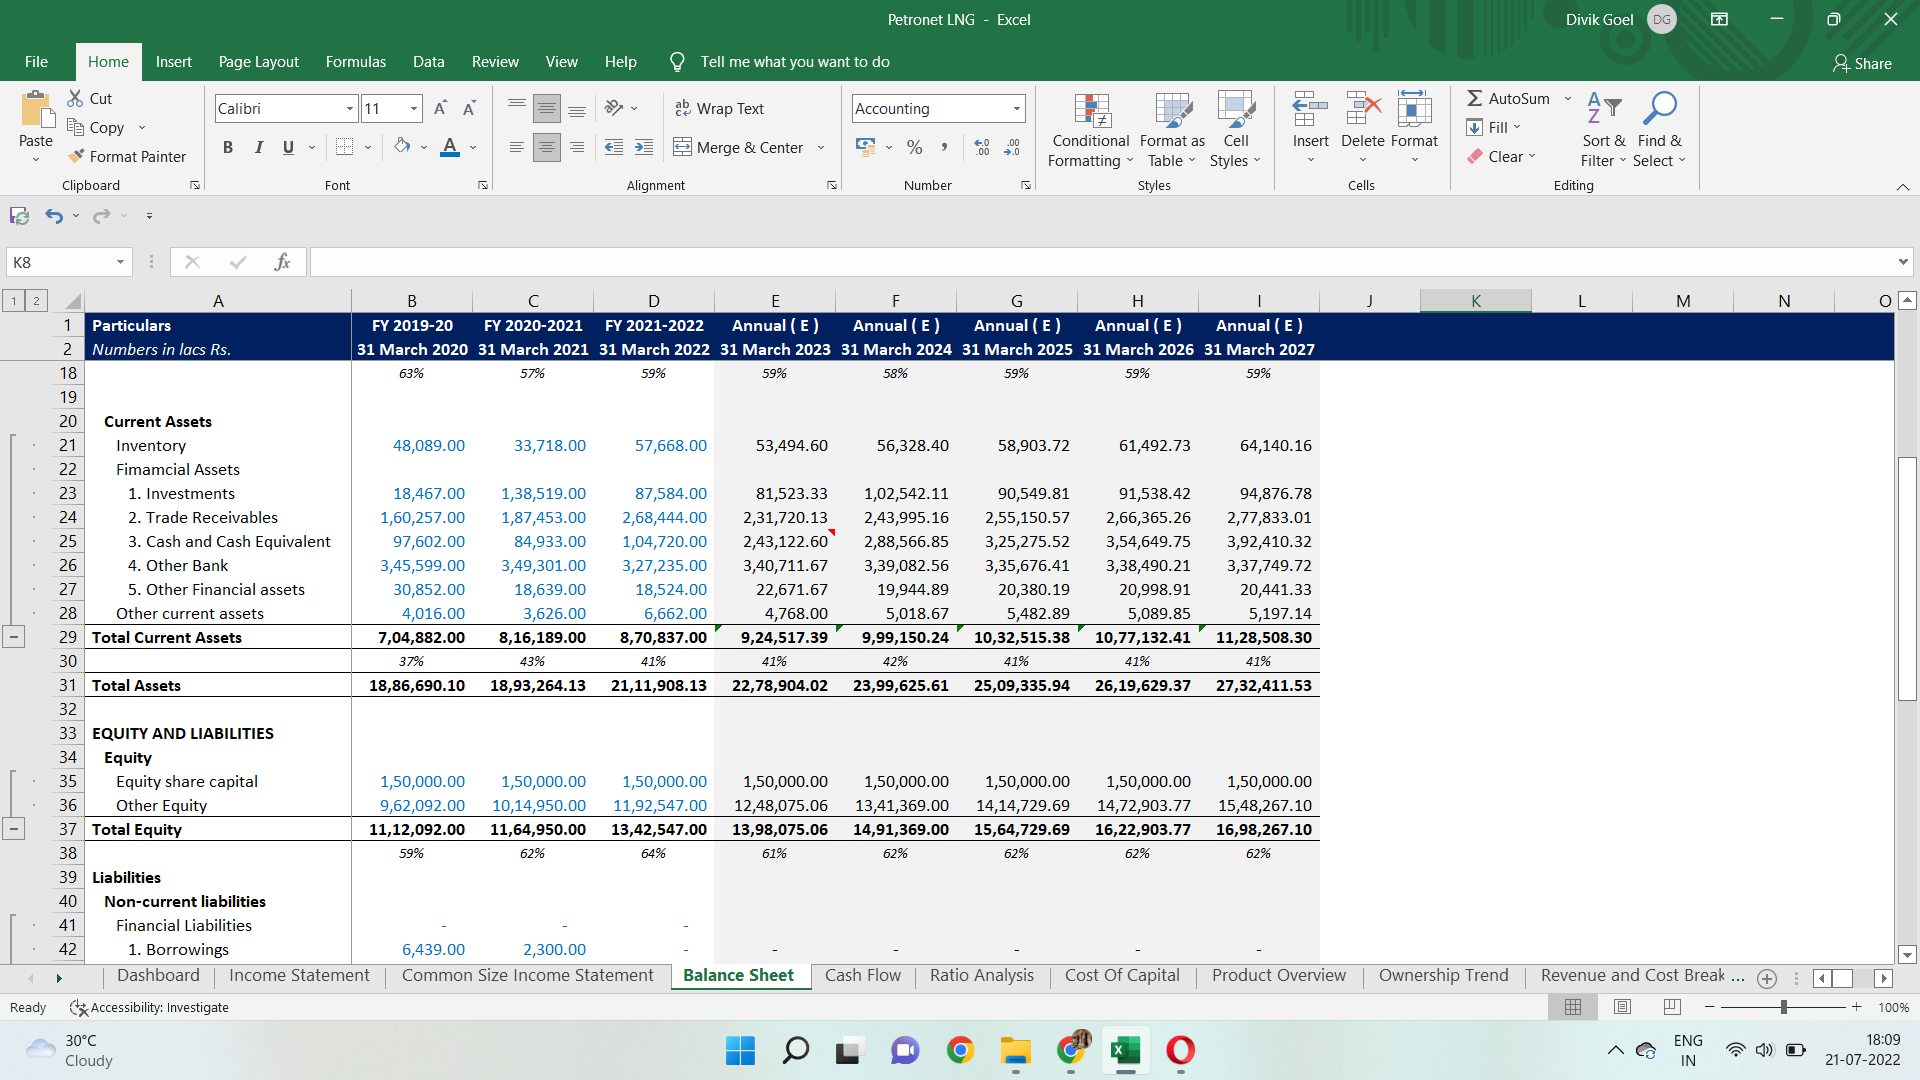Screen dimensions: 1920x1080
Task: Switch to the Cash Flow sheet
Action: (862, 975)
